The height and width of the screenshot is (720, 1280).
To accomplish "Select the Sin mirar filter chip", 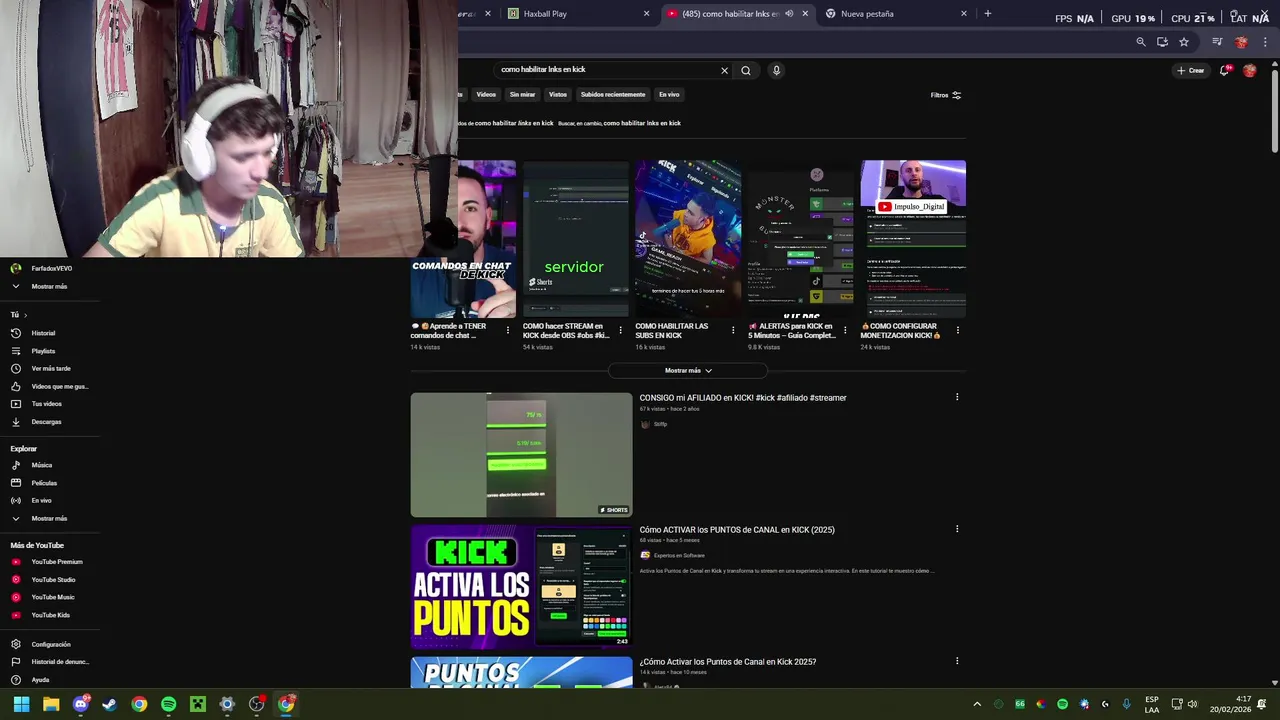I will (522, 95).
